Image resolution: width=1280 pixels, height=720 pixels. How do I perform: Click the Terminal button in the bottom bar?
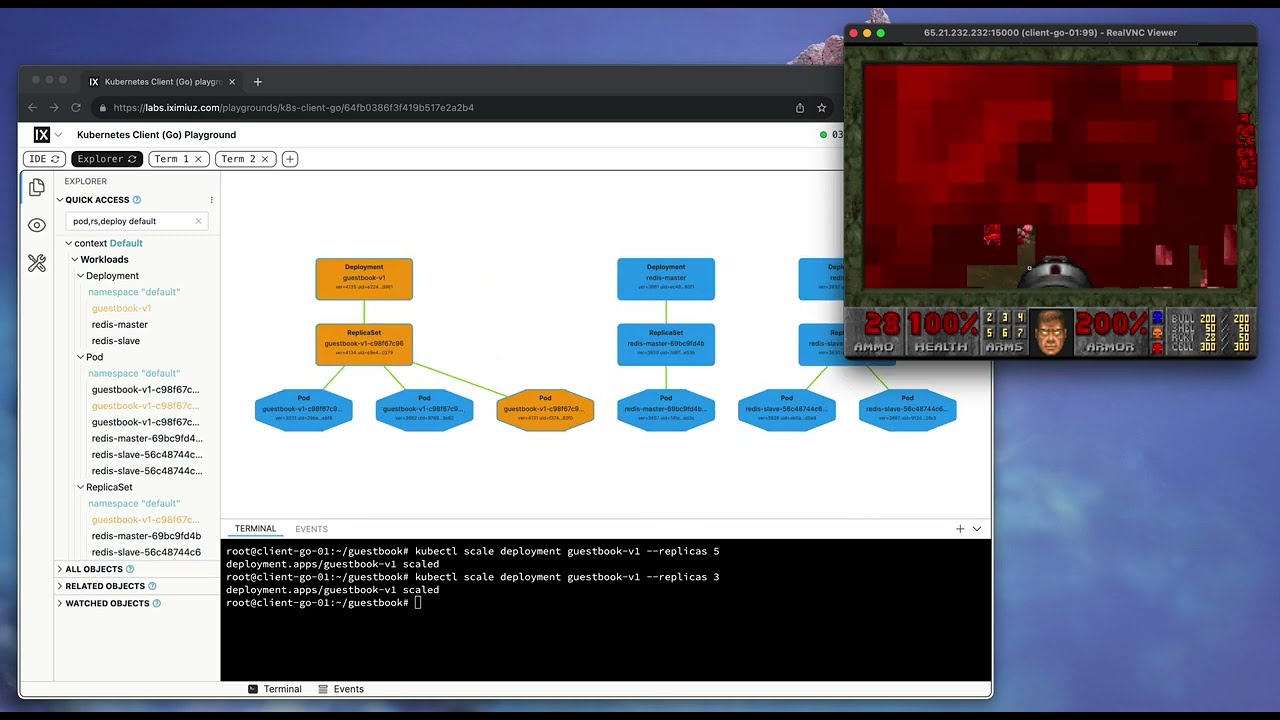point(275,689)
